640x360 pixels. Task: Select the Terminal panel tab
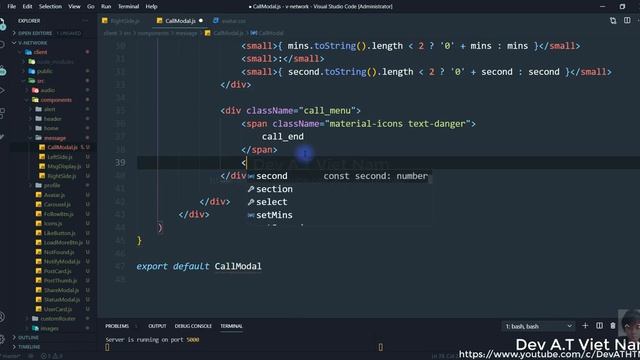(231, 326)
